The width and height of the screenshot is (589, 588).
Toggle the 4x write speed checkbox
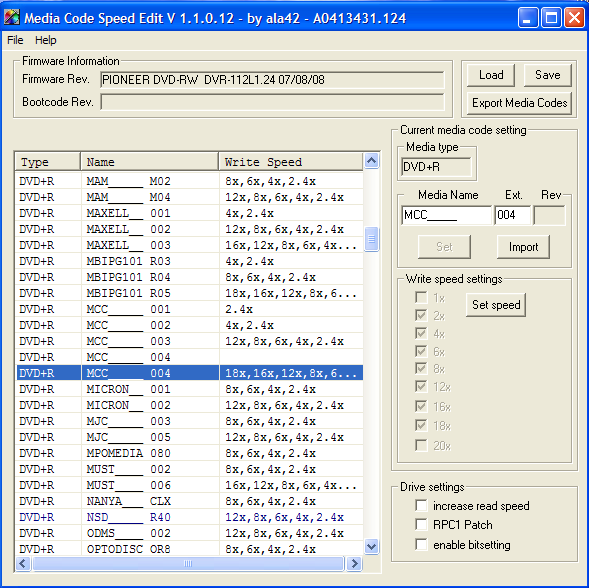tap(421, 333)
